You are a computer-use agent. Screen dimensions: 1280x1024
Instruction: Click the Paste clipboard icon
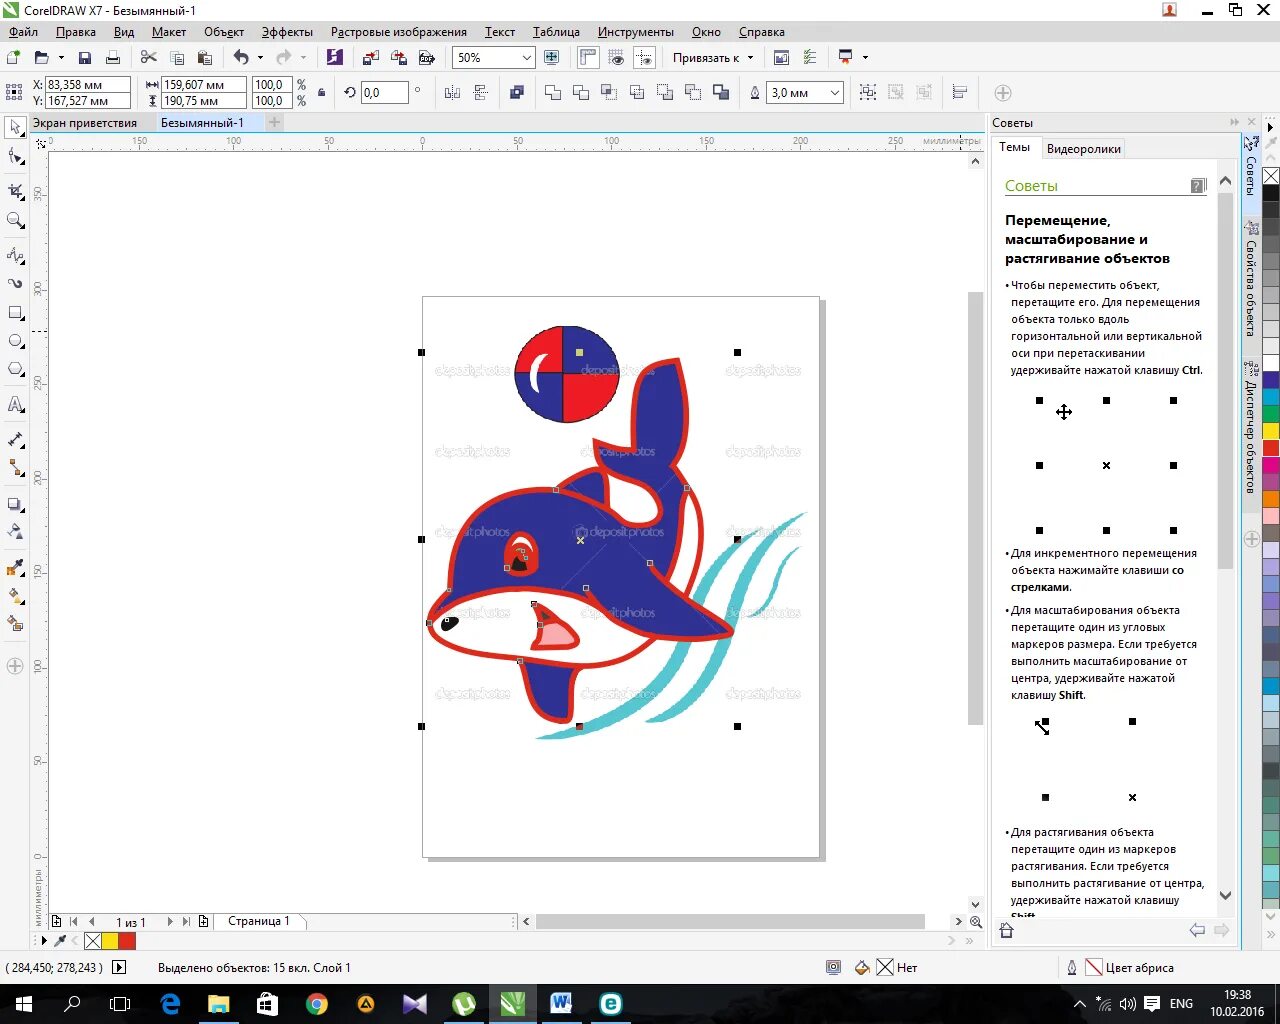pyautogui.click(x=205, y=58)
